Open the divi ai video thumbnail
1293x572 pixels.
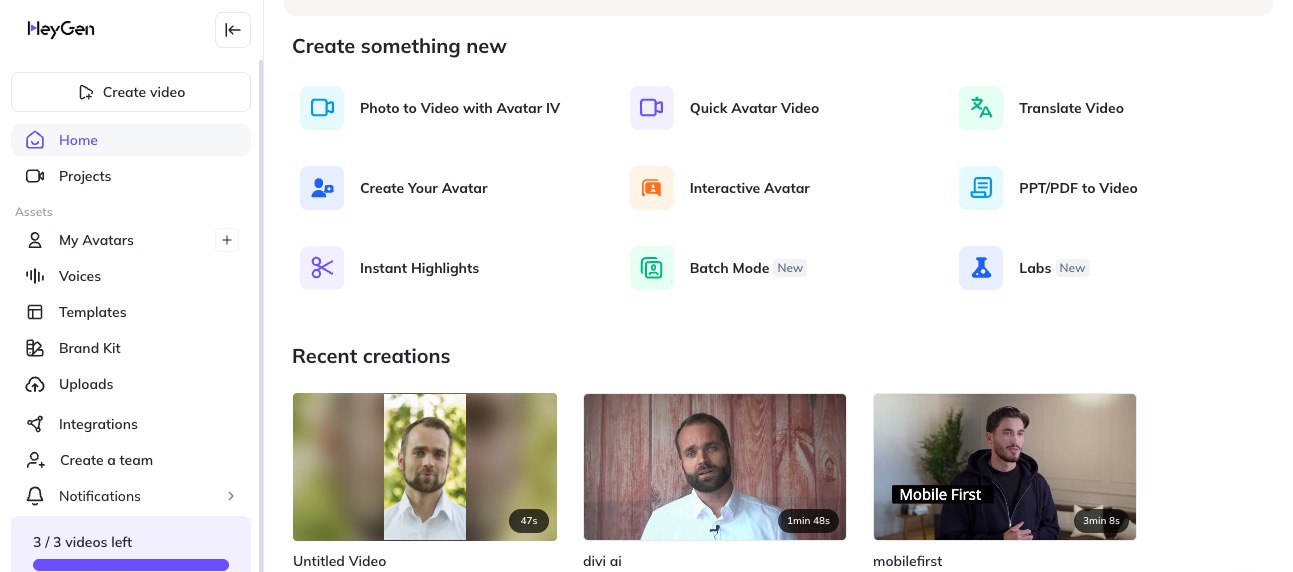click(x=714, y=466)
